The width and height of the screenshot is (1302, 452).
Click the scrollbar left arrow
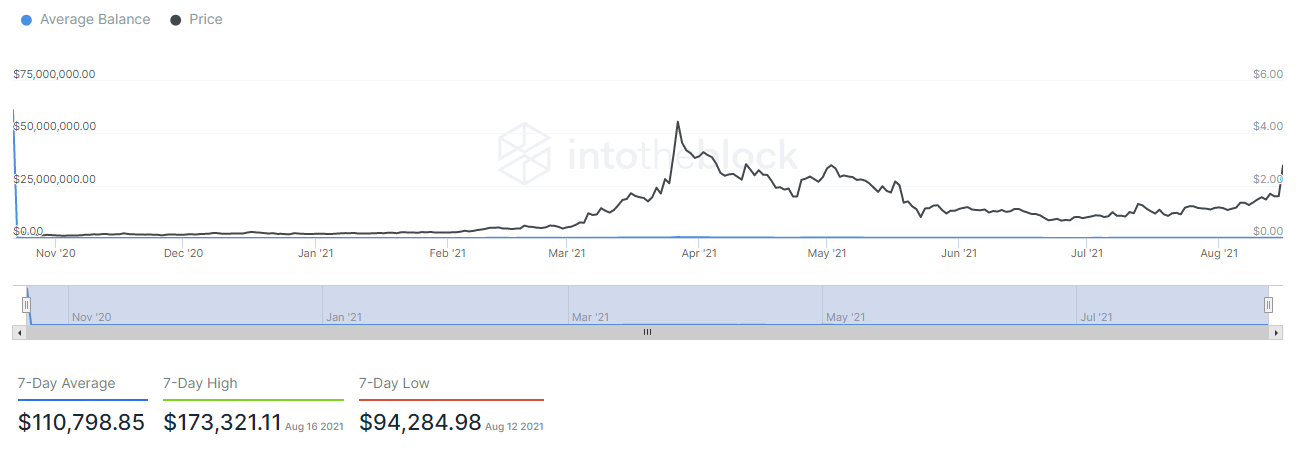17,331
